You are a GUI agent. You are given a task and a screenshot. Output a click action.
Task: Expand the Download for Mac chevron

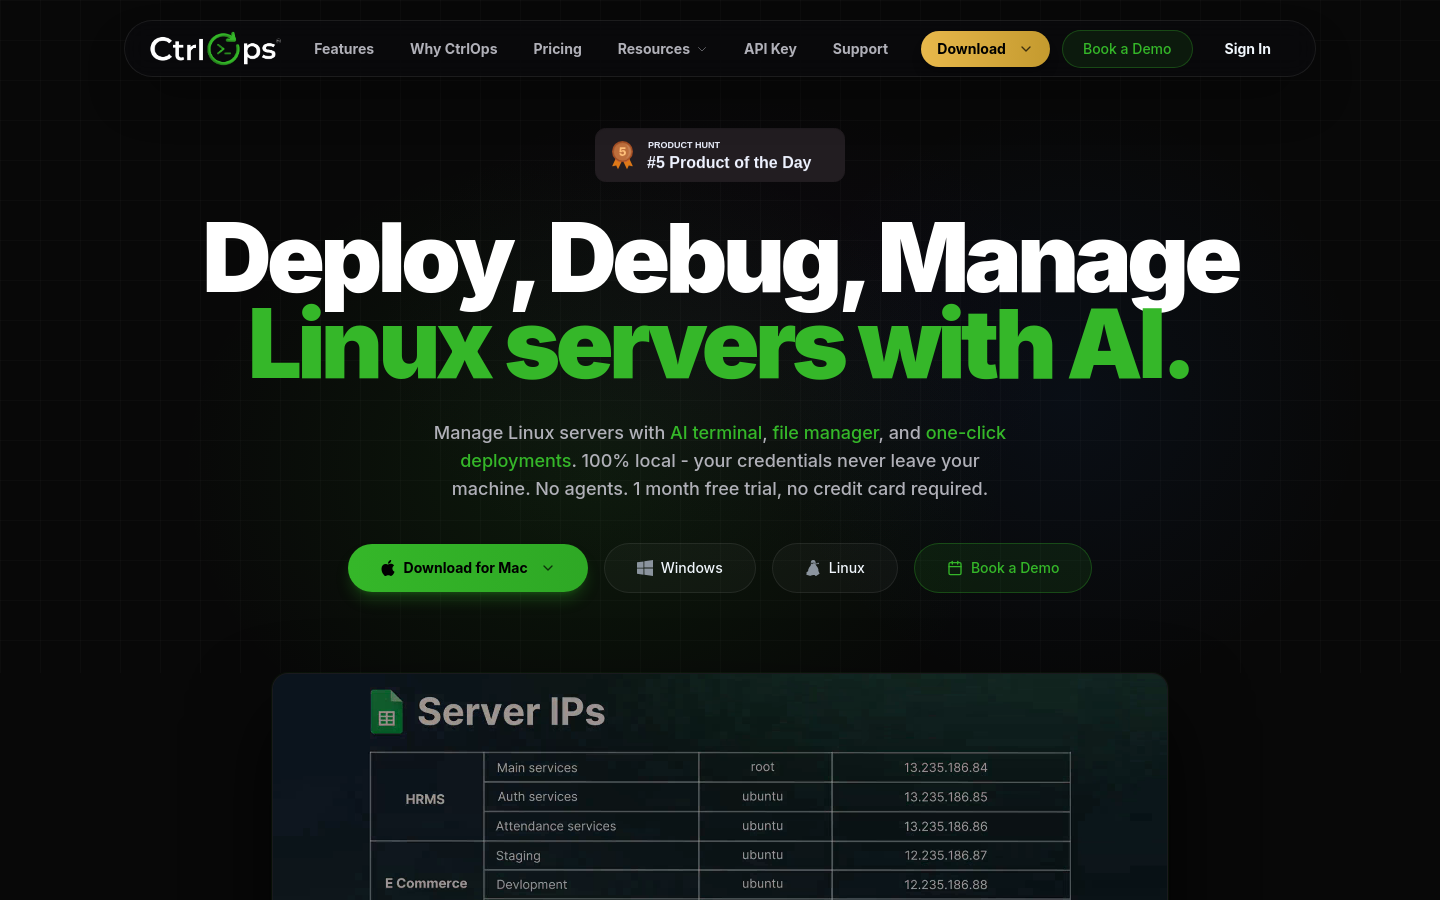548,568
